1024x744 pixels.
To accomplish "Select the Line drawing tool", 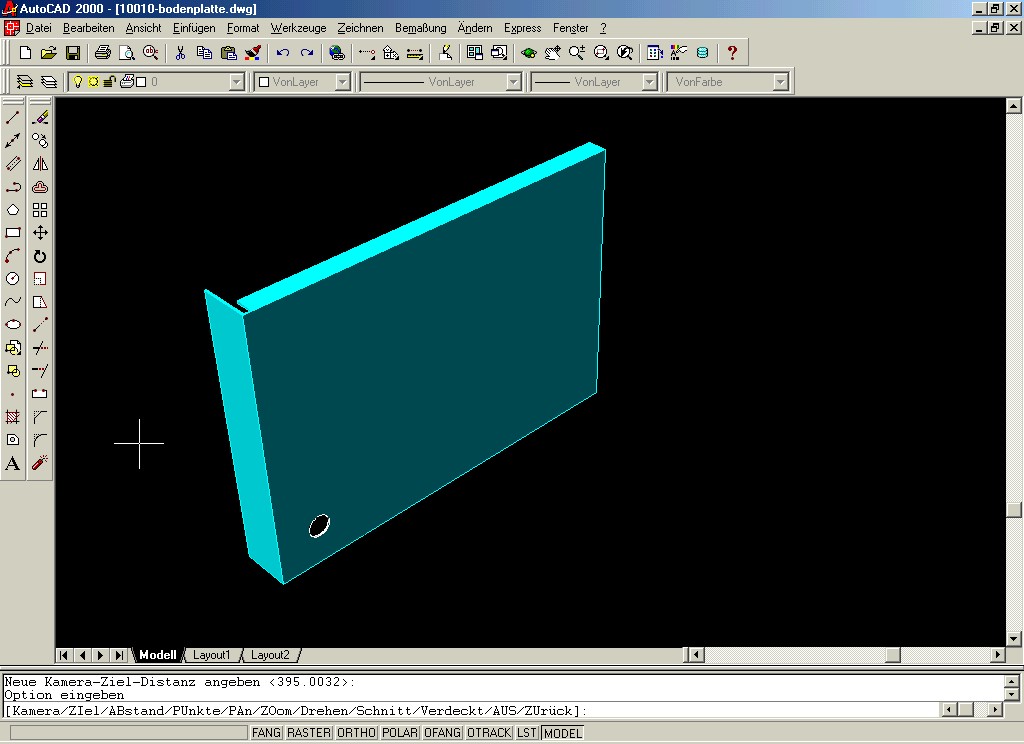I will [x=13, y=118].
